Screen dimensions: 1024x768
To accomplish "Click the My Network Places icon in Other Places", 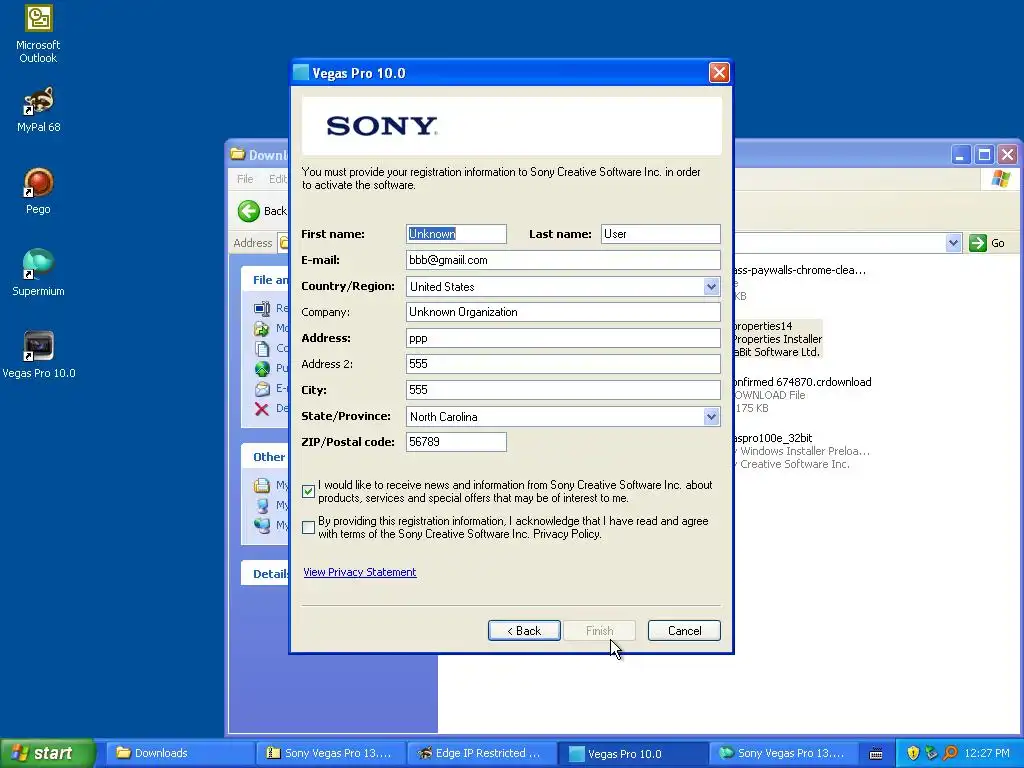I will pyautogui.click(x=262, y=526).
